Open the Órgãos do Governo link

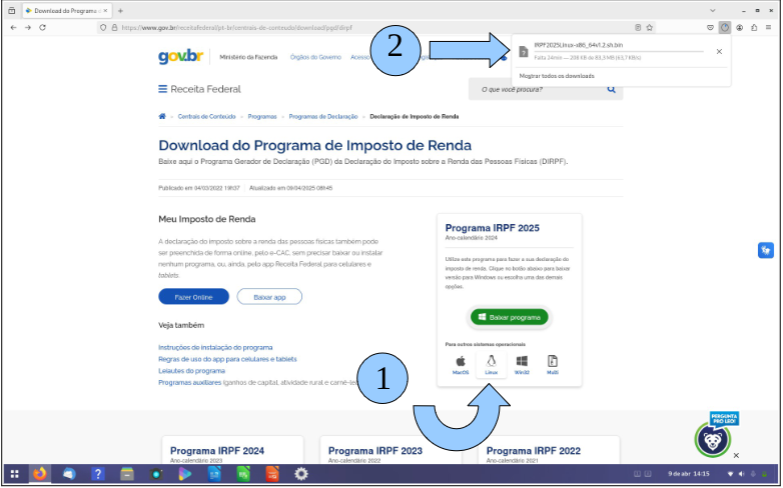[316, 57]
